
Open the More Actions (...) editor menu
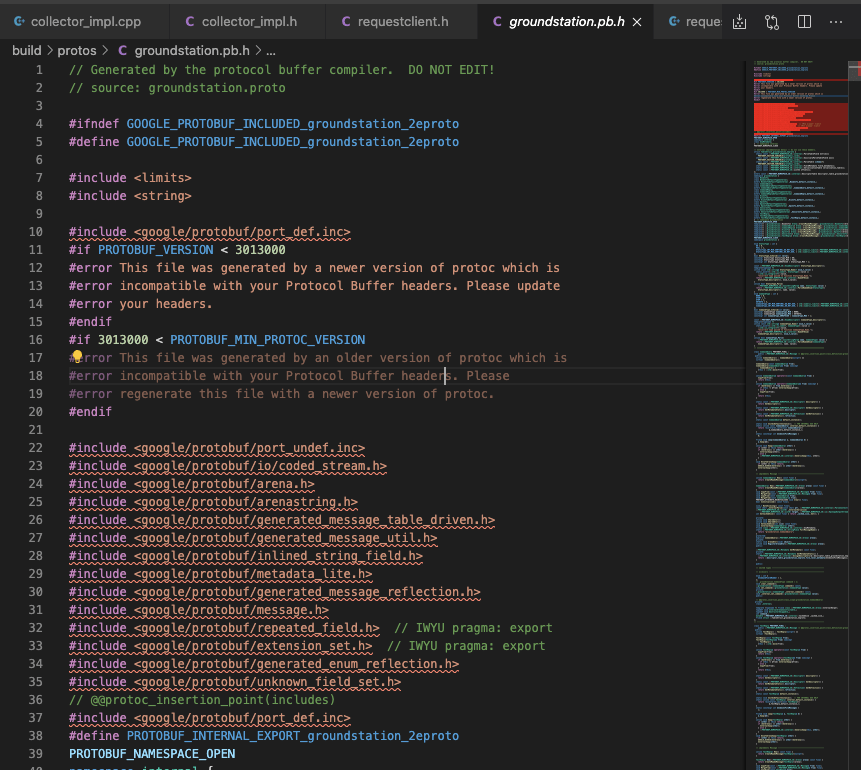(836, 21)
